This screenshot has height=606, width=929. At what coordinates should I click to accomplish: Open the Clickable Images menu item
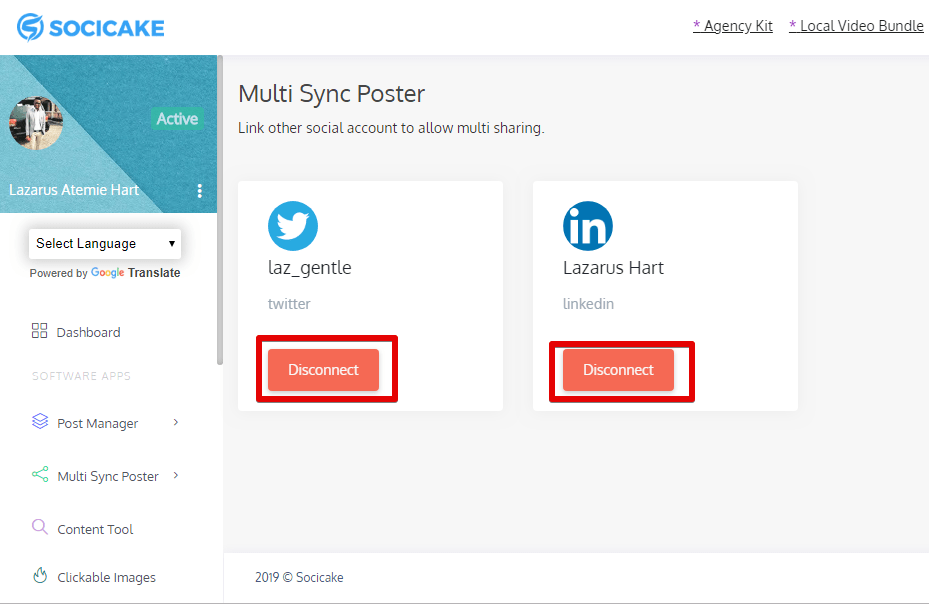[x=107, y=578]
